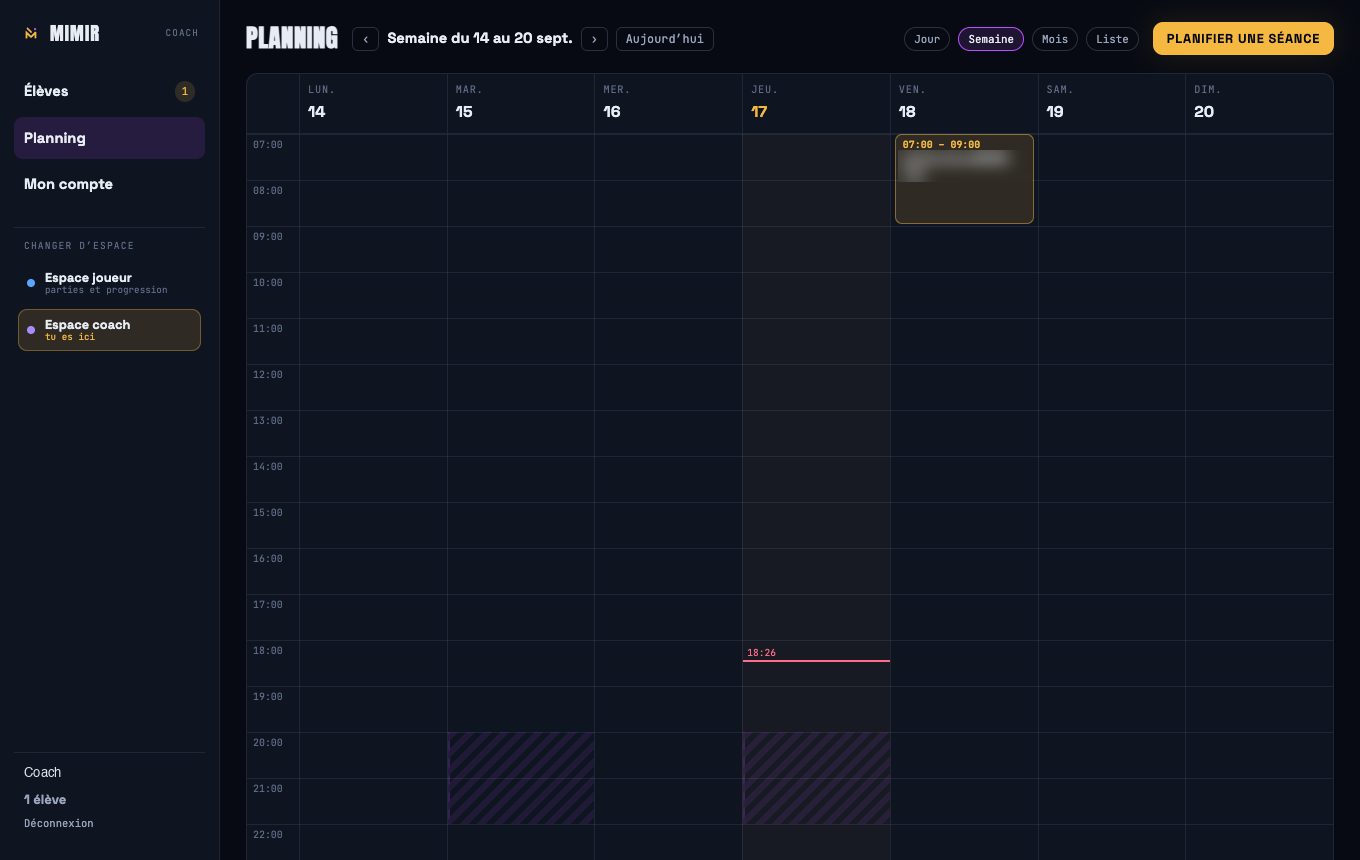
Task: Click the Mer. 16 day header
Action: (x=668, y=103)
